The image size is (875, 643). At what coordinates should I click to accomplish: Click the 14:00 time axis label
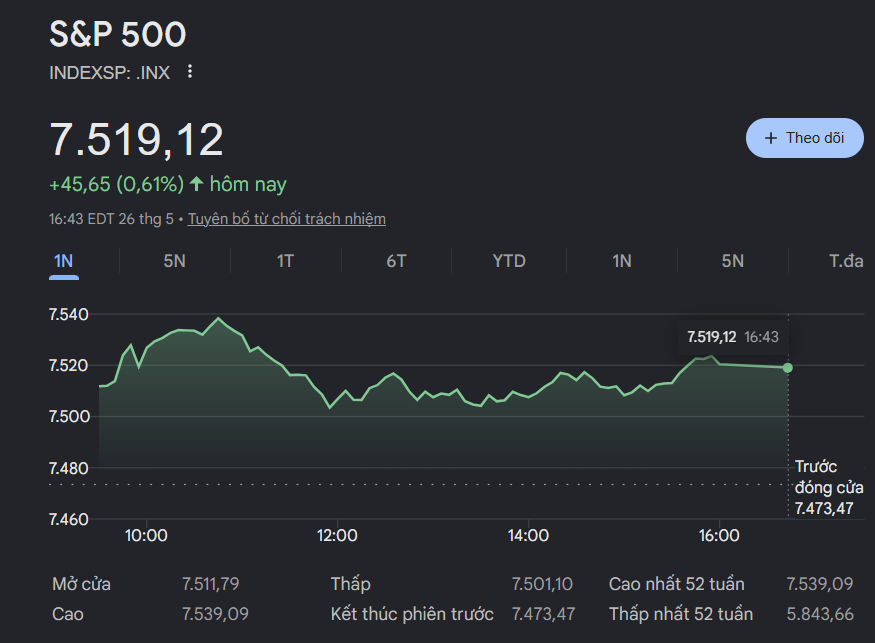[528, 535]
